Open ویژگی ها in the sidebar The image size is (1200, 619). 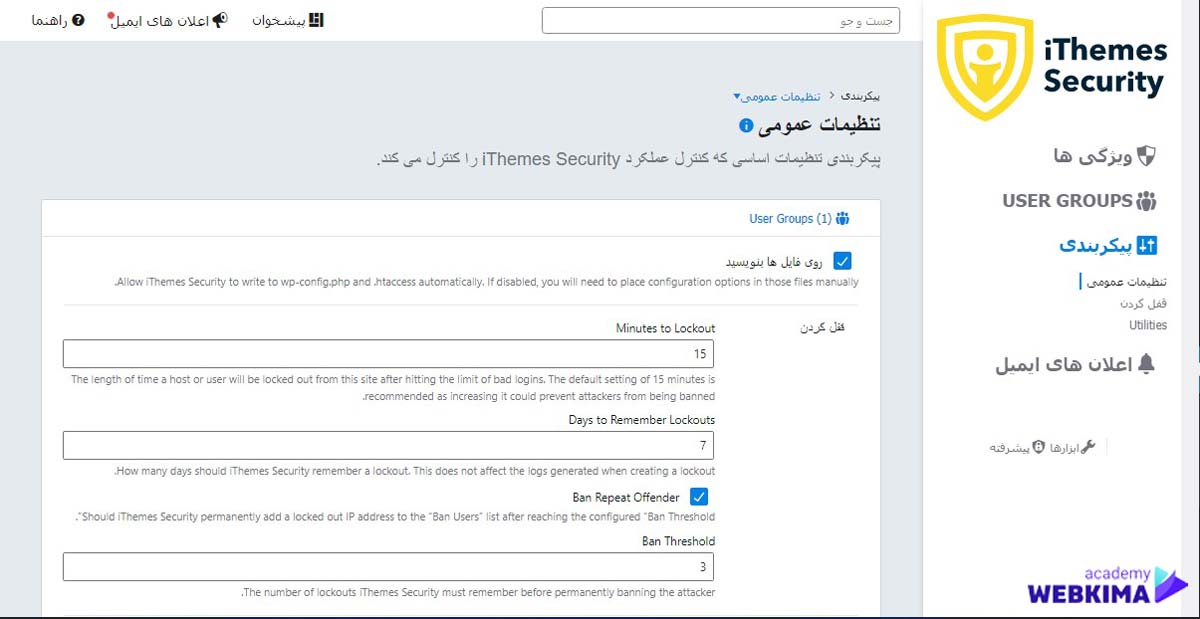click(1092, 156)
